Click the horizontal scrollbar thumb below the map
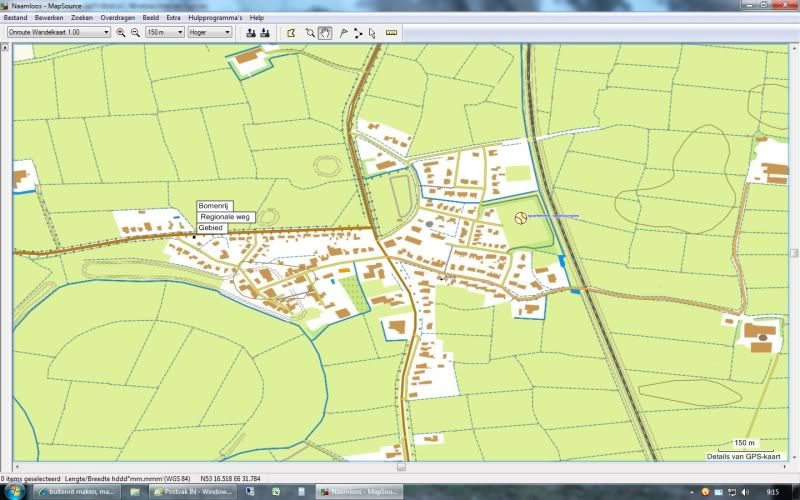Viewport: 800px width, 500px height. pos(400,465)
